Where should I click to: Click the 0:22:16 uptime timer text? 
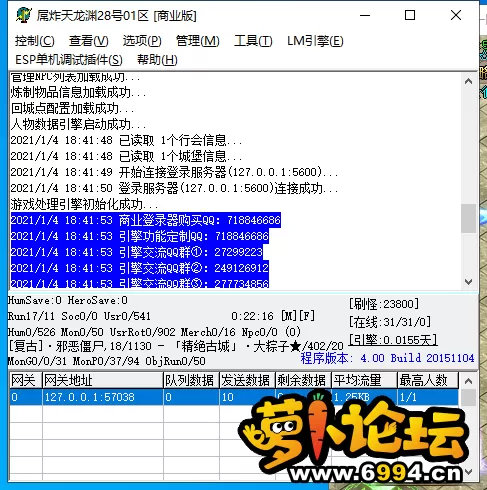252,316
